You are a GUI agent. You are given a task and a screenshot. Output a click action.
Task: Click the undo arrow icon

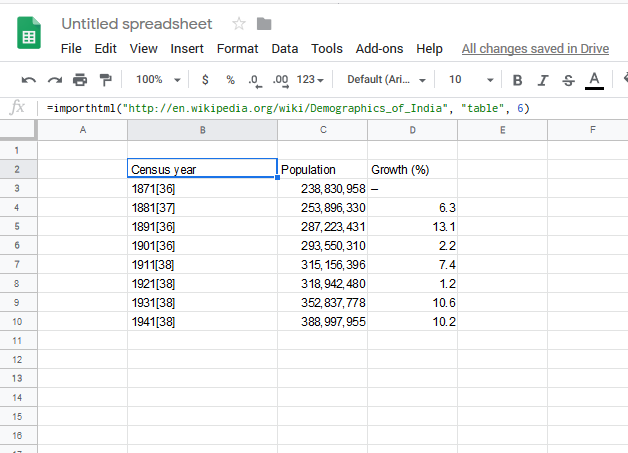click(x=29, y=80)
